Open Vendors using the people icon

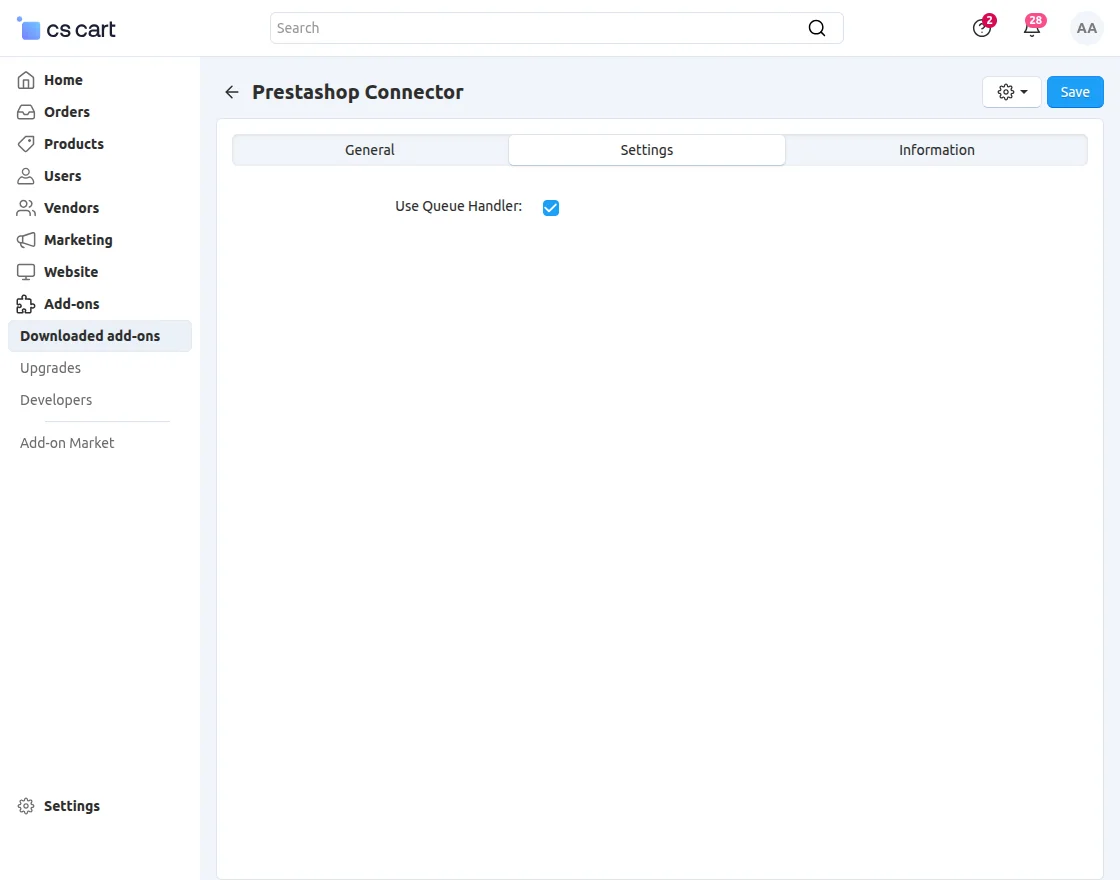(24, 207)
